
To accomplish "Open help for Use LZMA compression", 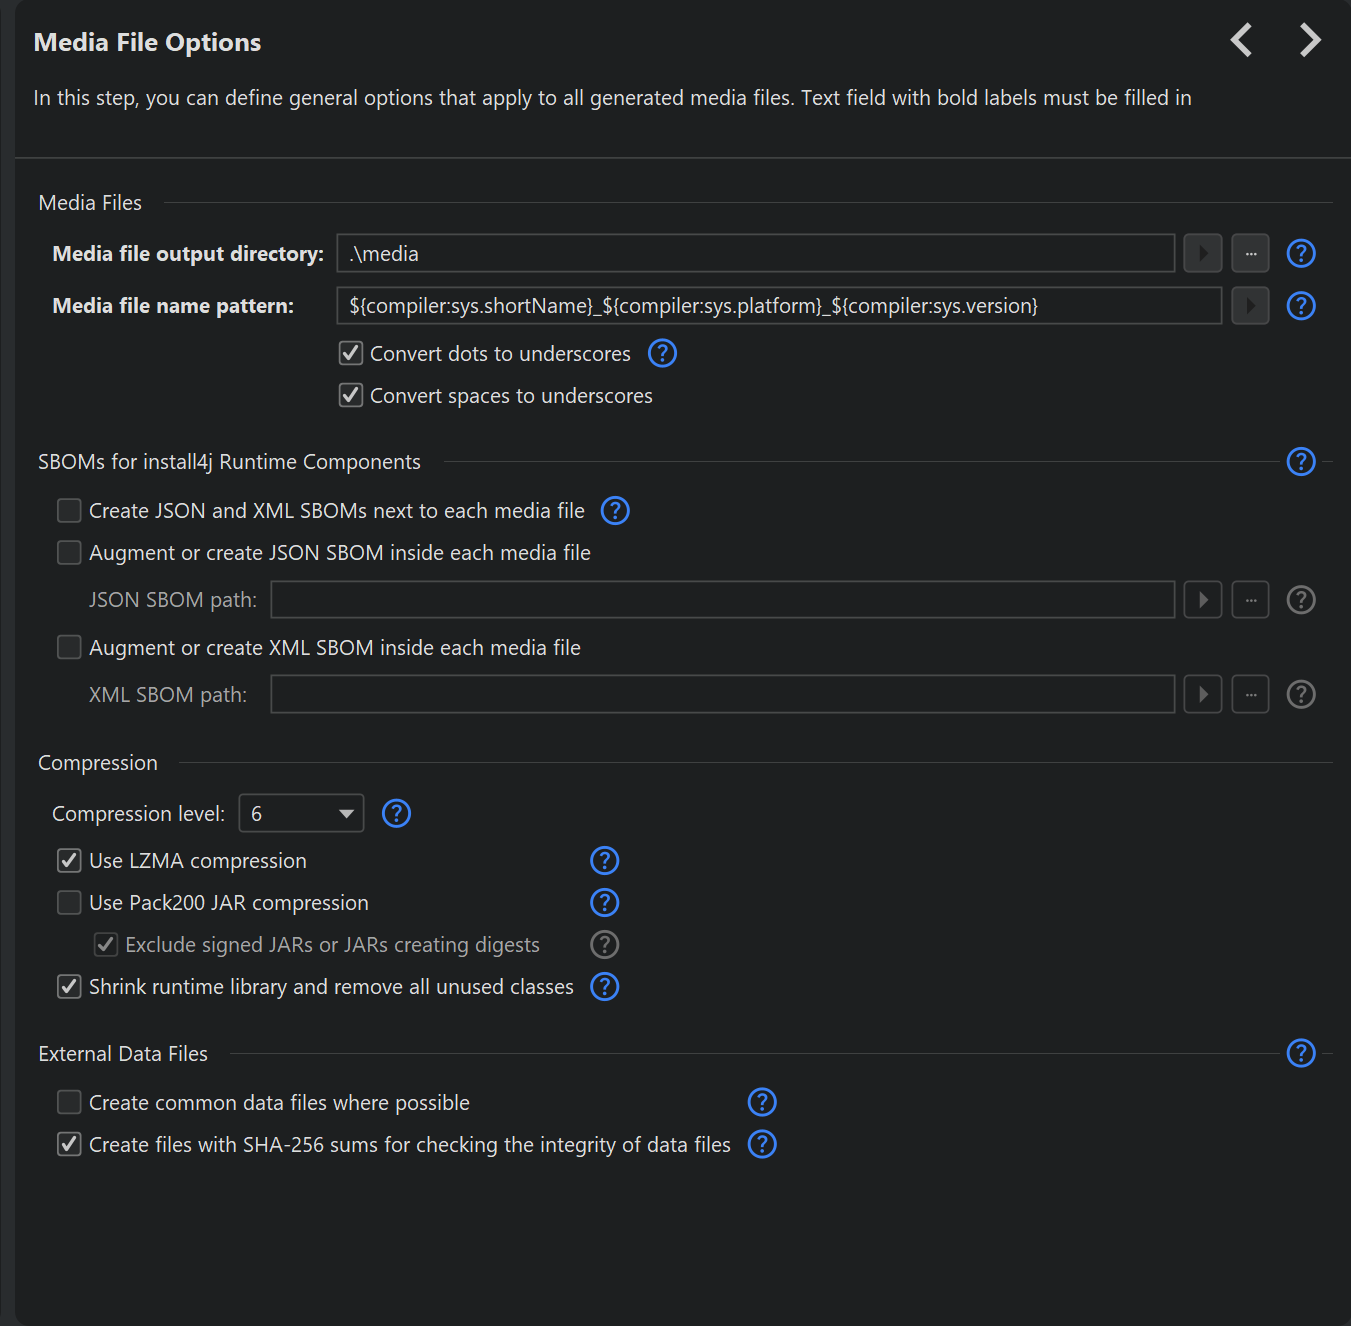I will [604, 861].
